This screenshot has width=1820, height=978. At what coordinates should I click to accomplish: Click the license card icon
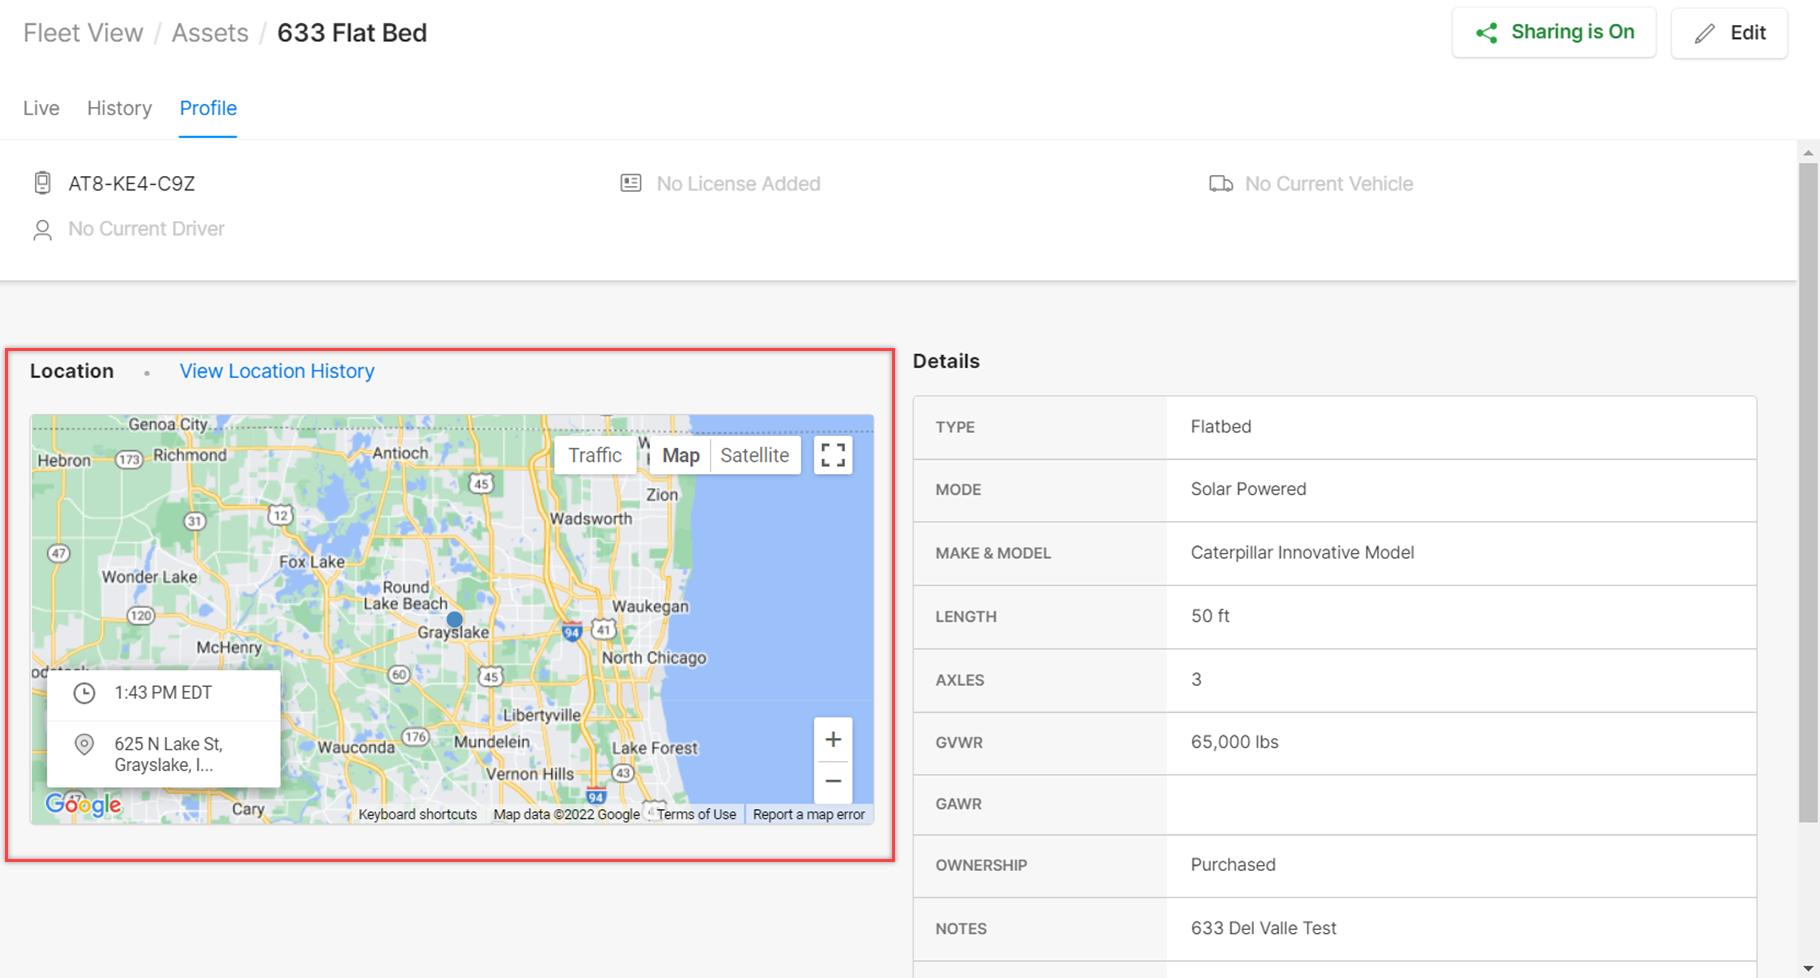[631, 183]
